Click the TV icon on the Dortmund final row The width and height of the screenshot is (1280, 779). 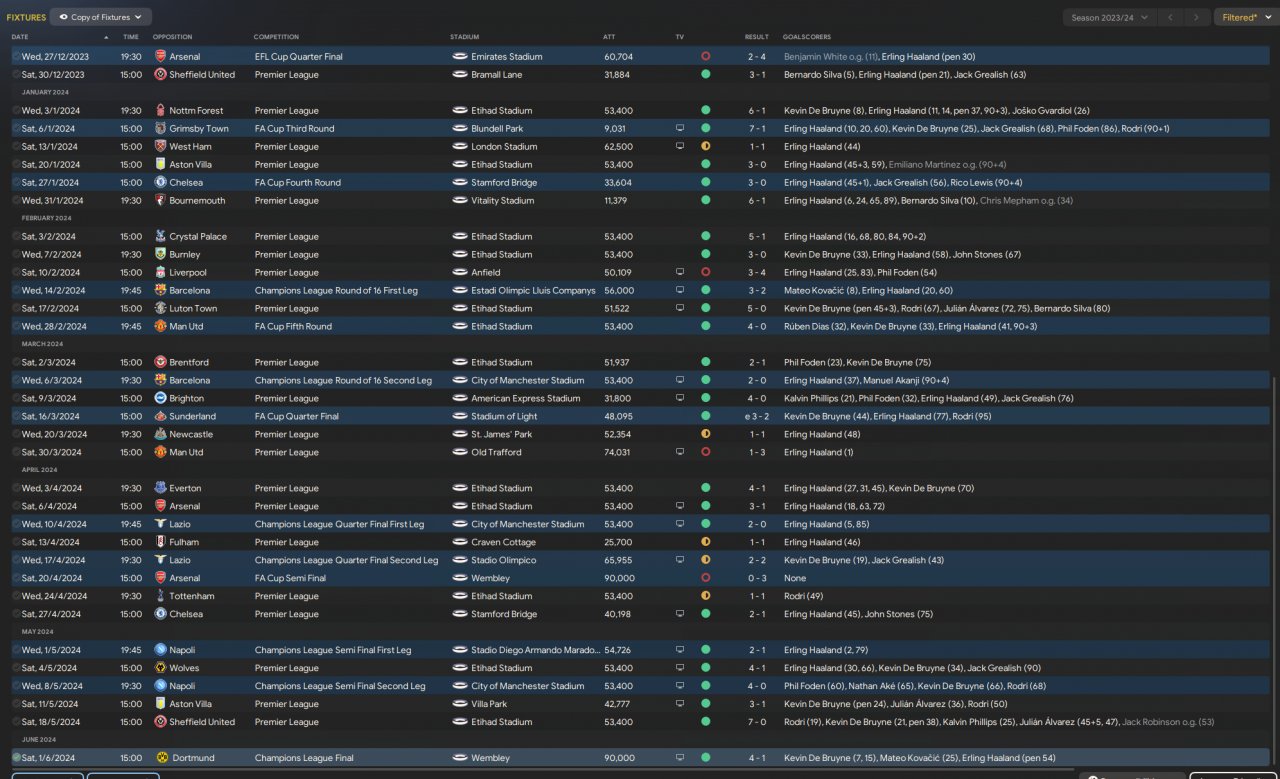(x=680, y=759)
